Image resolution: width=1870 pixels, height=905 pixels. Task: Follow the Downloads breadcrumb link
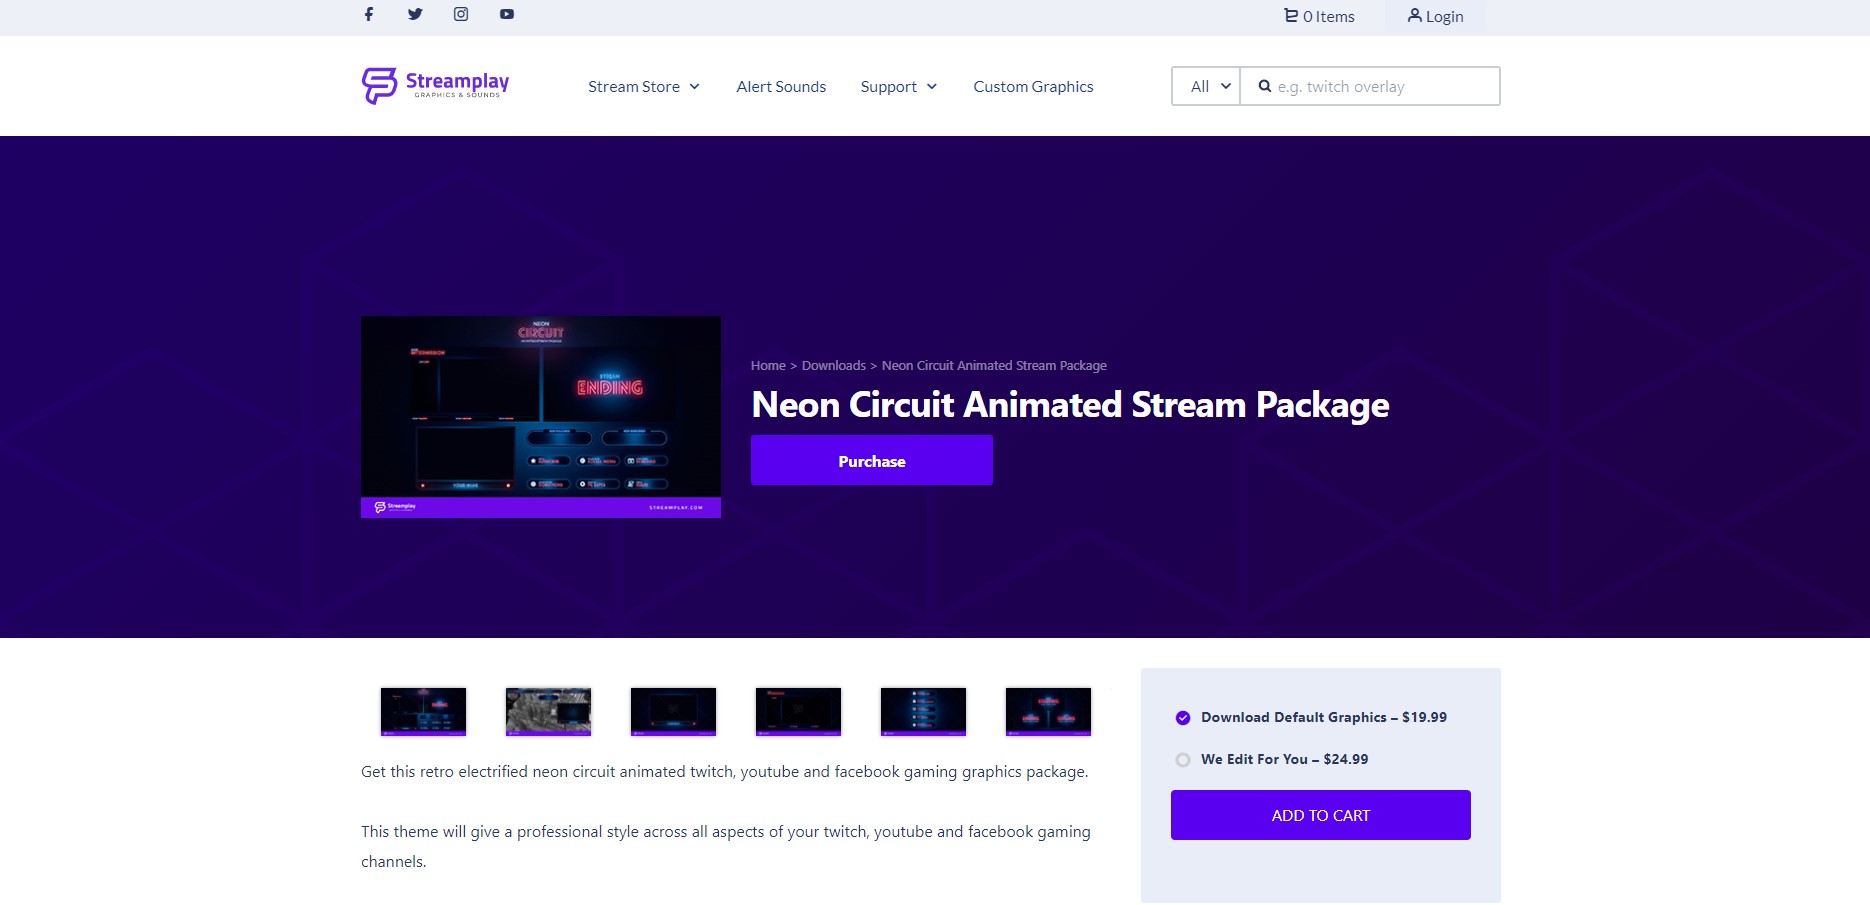tap(834, 366)
